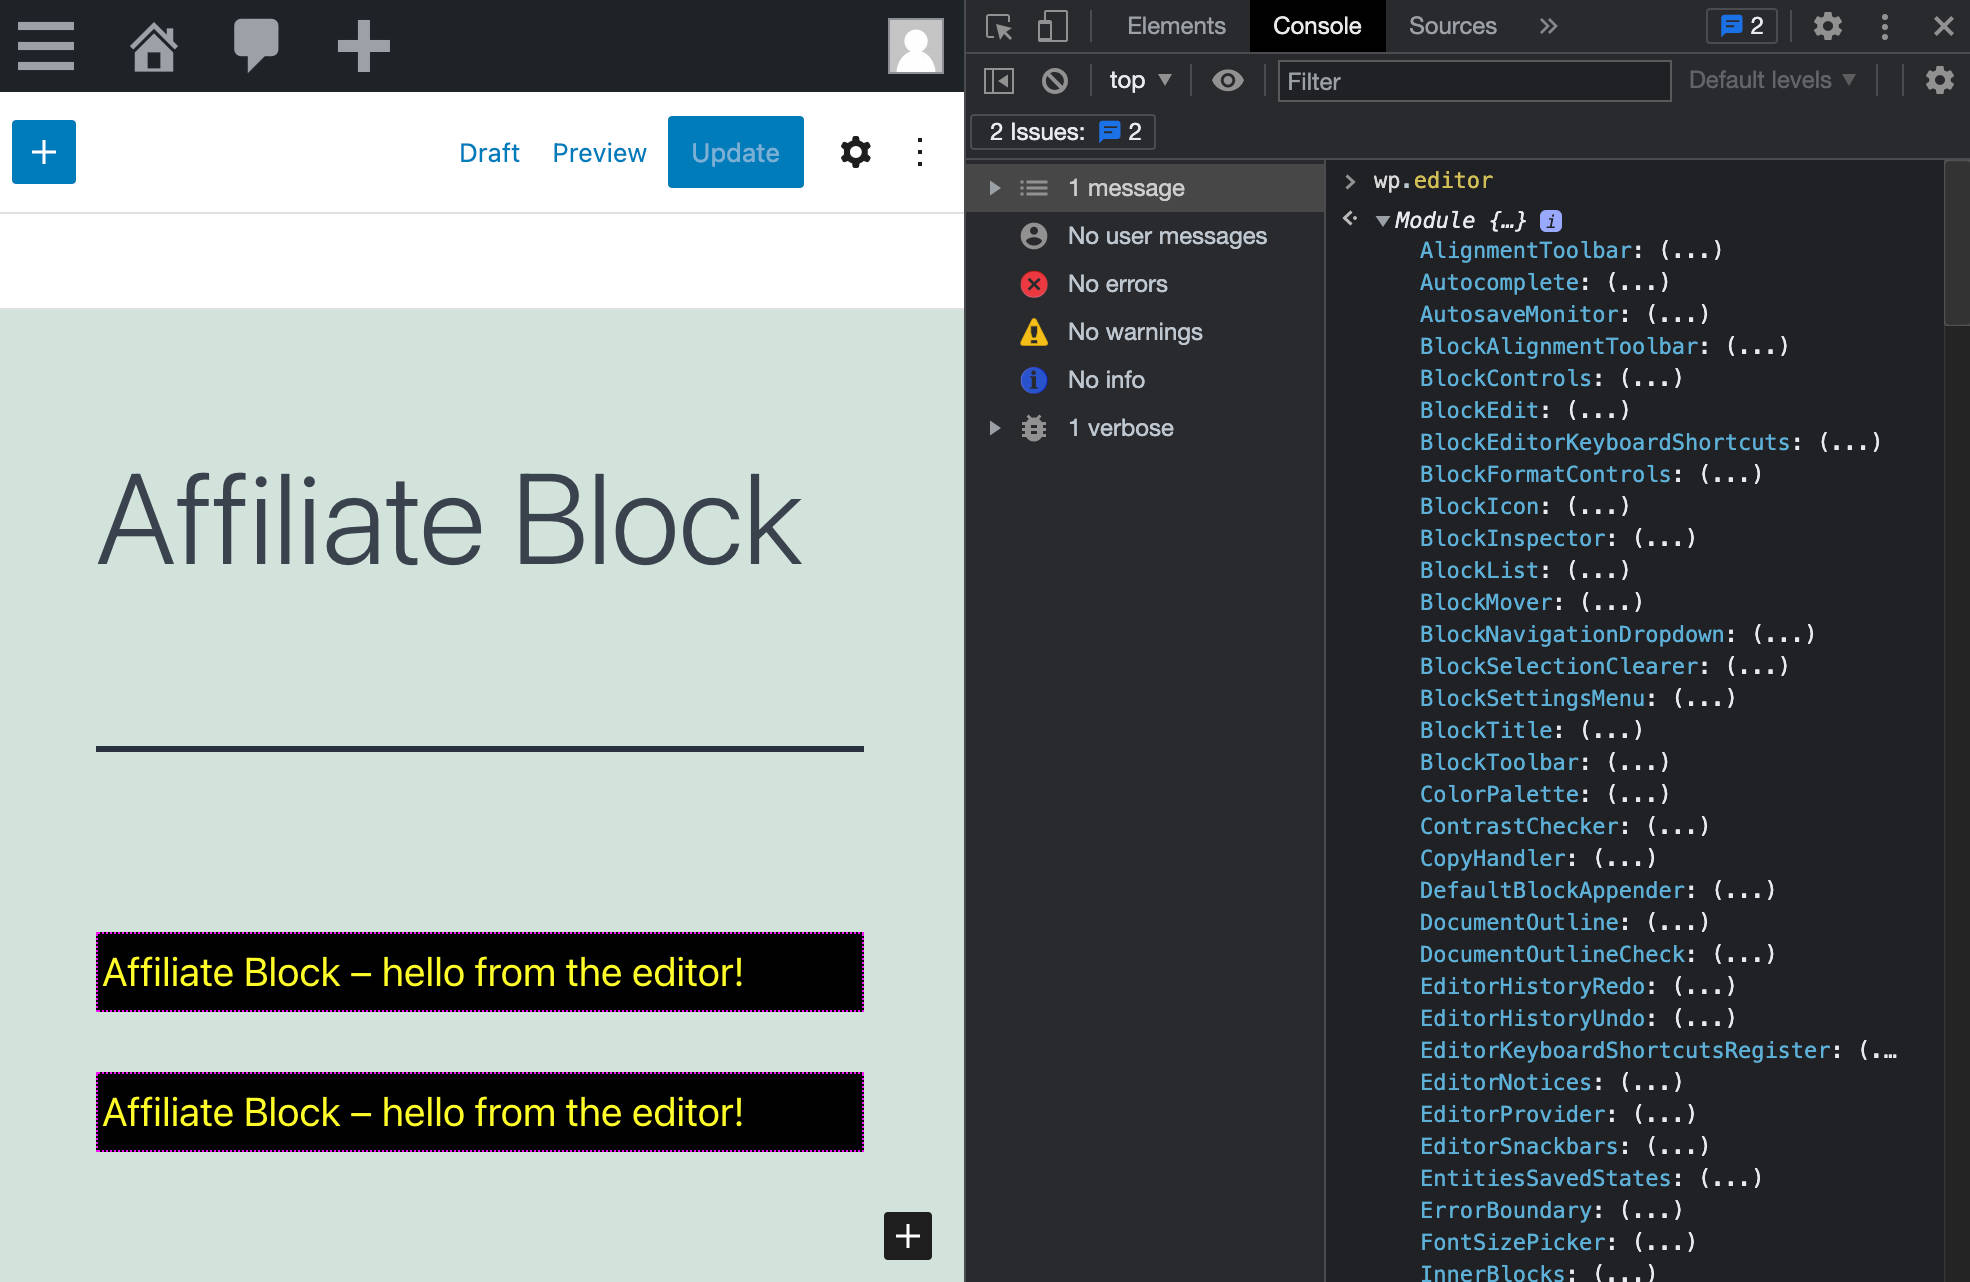Open console settings gear in filter bar

click(x=1939, y=80)
